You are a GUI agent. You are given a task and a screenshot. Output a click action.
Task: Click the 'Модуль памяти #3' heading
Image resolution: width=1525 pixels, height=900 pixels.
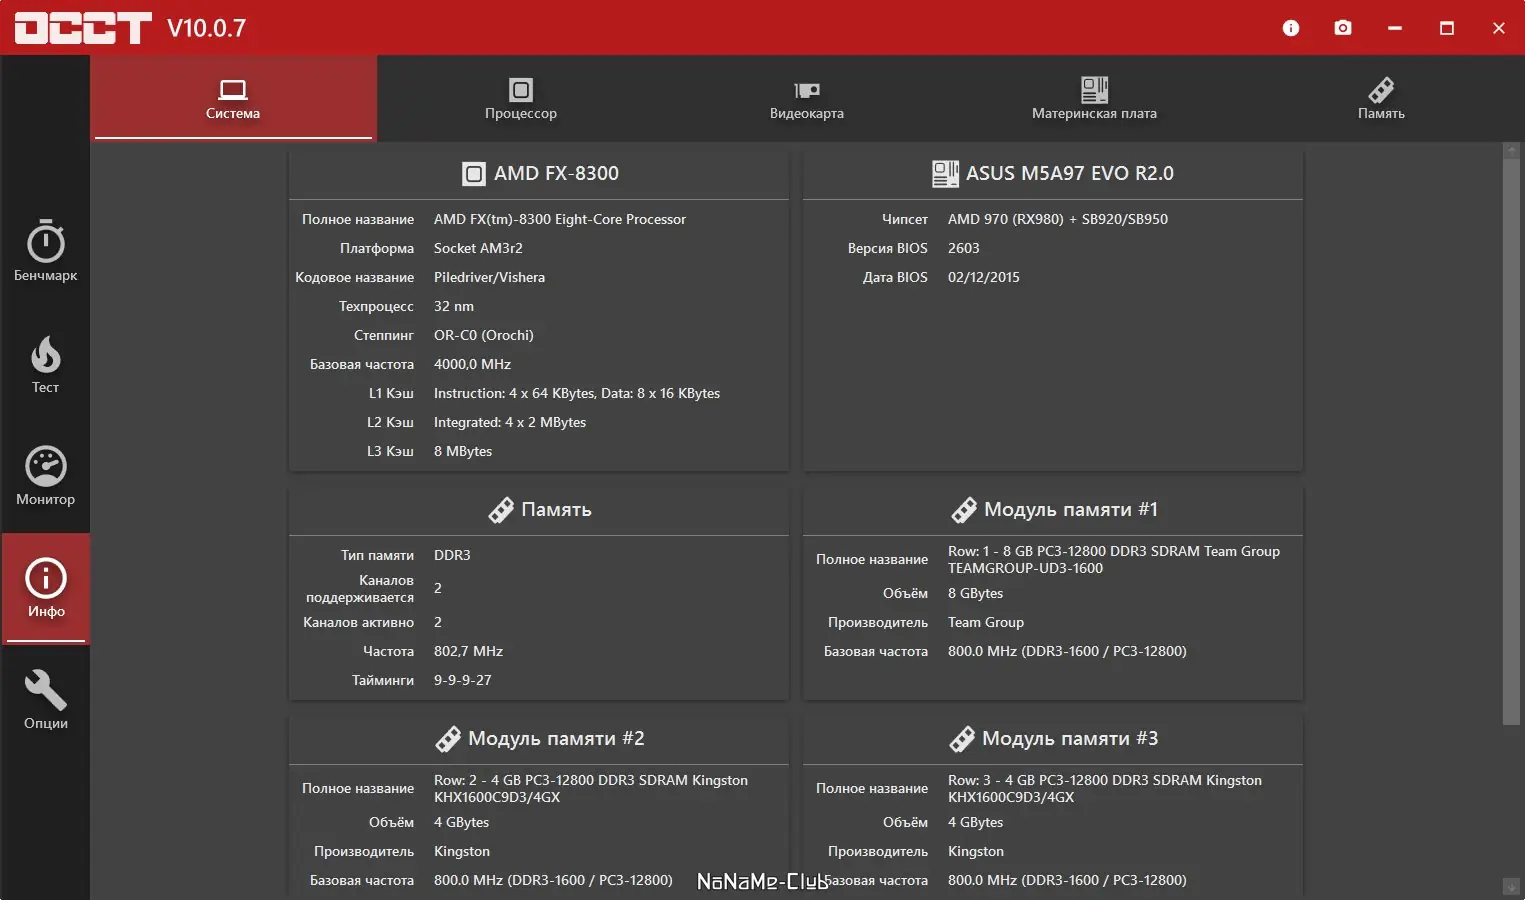tap(1070, 739)
